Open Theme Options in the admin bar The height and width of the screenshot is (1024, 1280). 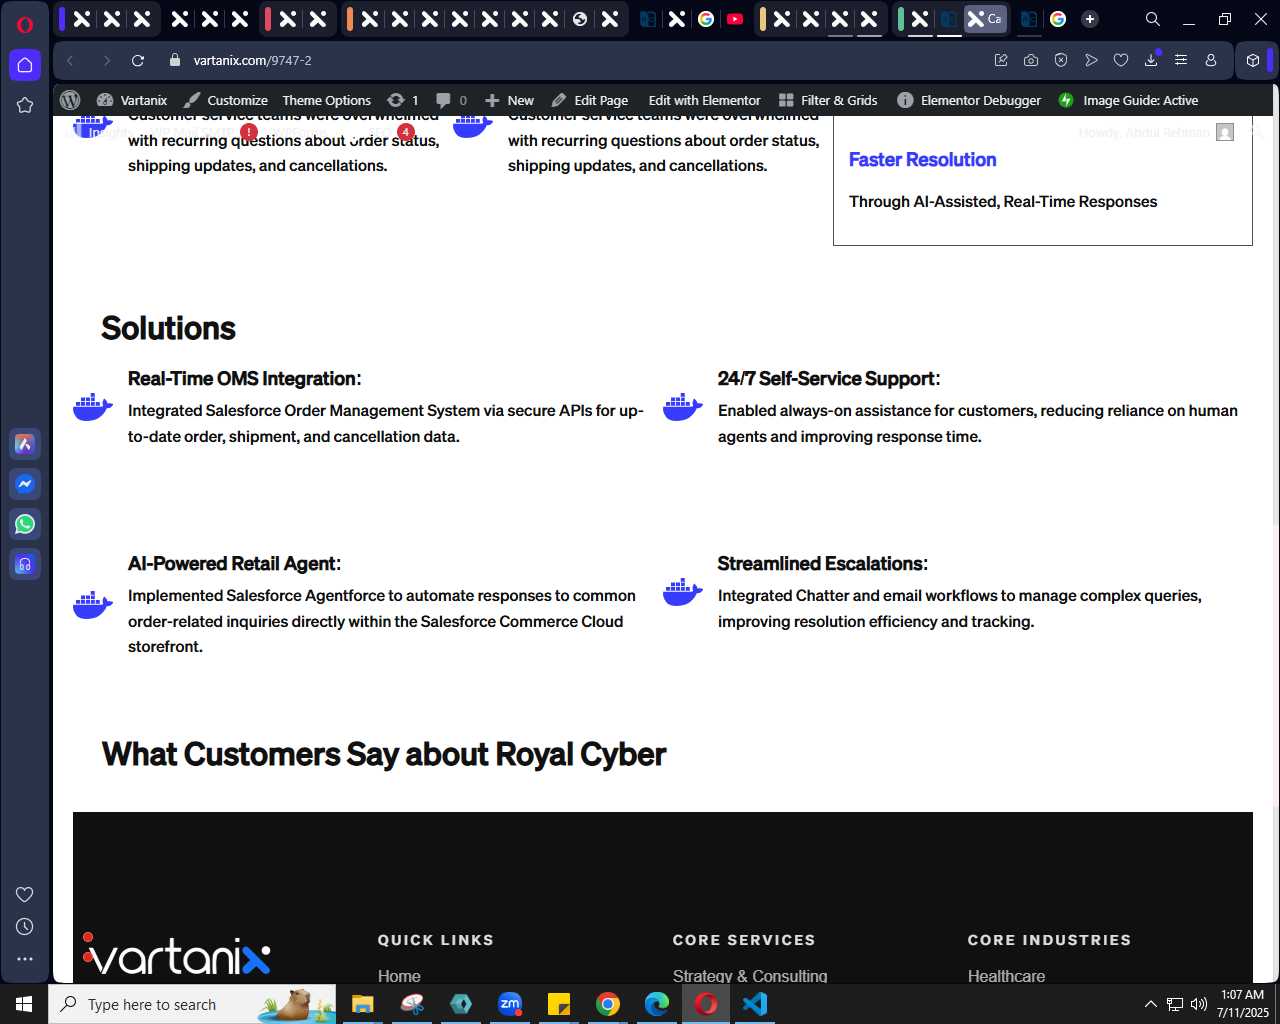326,100
